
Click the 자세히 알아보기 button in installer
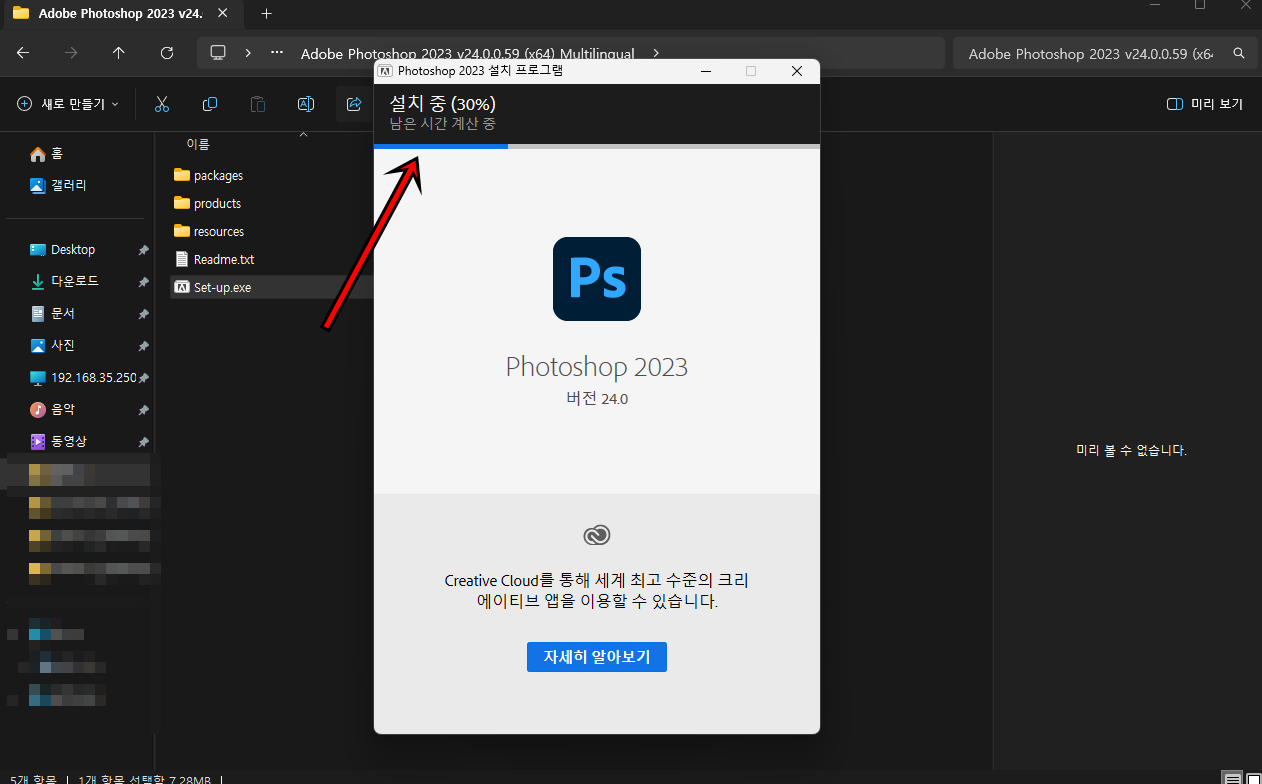(596, 657)
